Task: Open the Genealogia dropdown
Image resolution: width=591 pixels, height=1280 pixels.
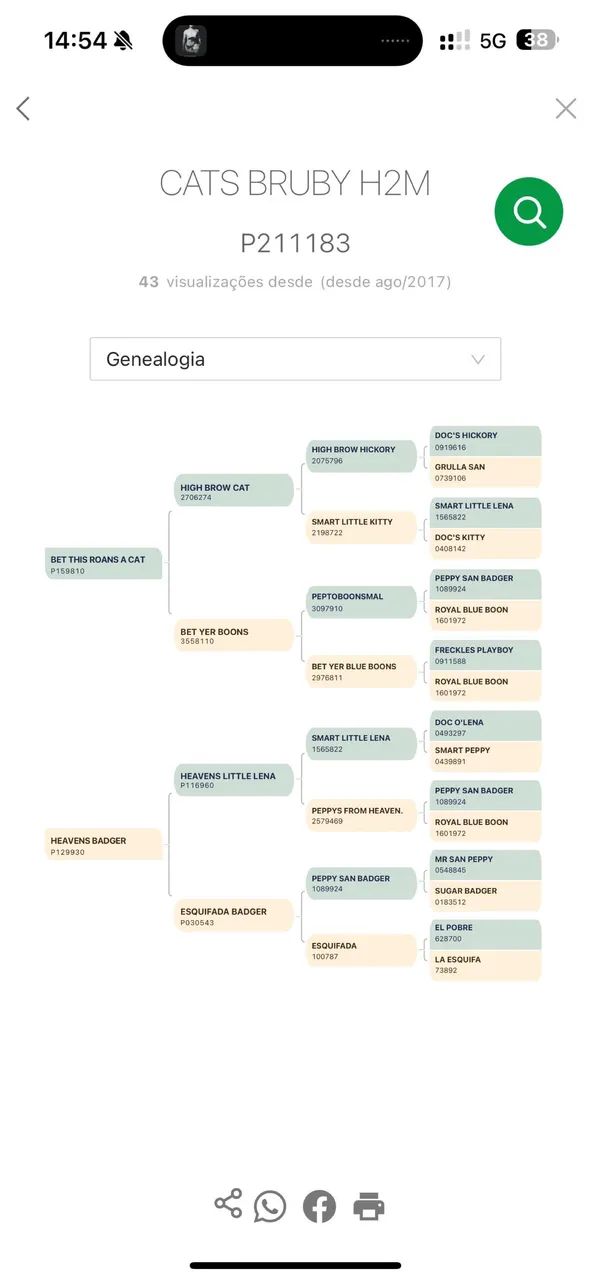Action: pos(295,359)
